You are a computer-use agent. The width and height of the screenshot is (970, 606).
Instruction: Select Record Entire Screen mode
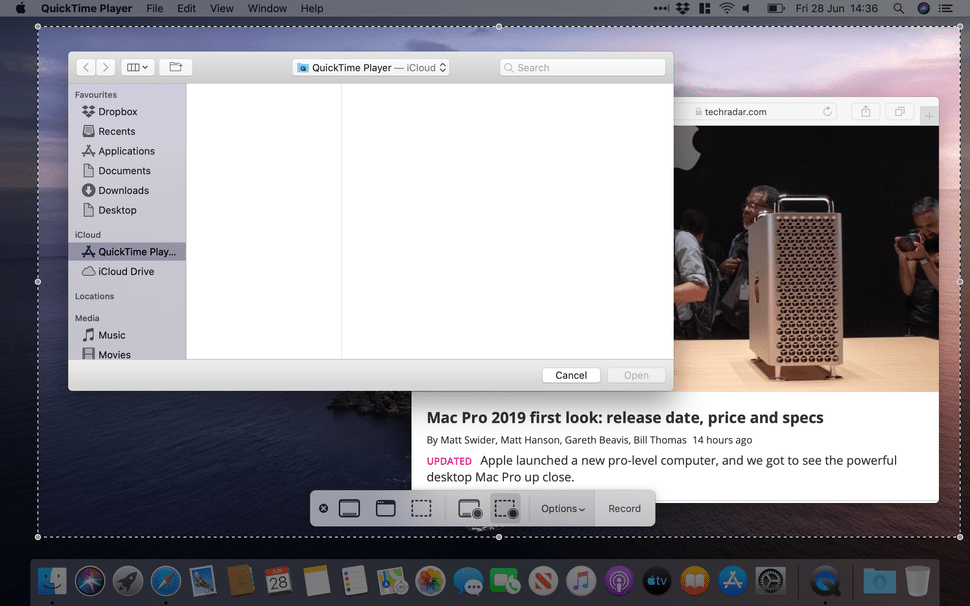click(x=468, y=508)
